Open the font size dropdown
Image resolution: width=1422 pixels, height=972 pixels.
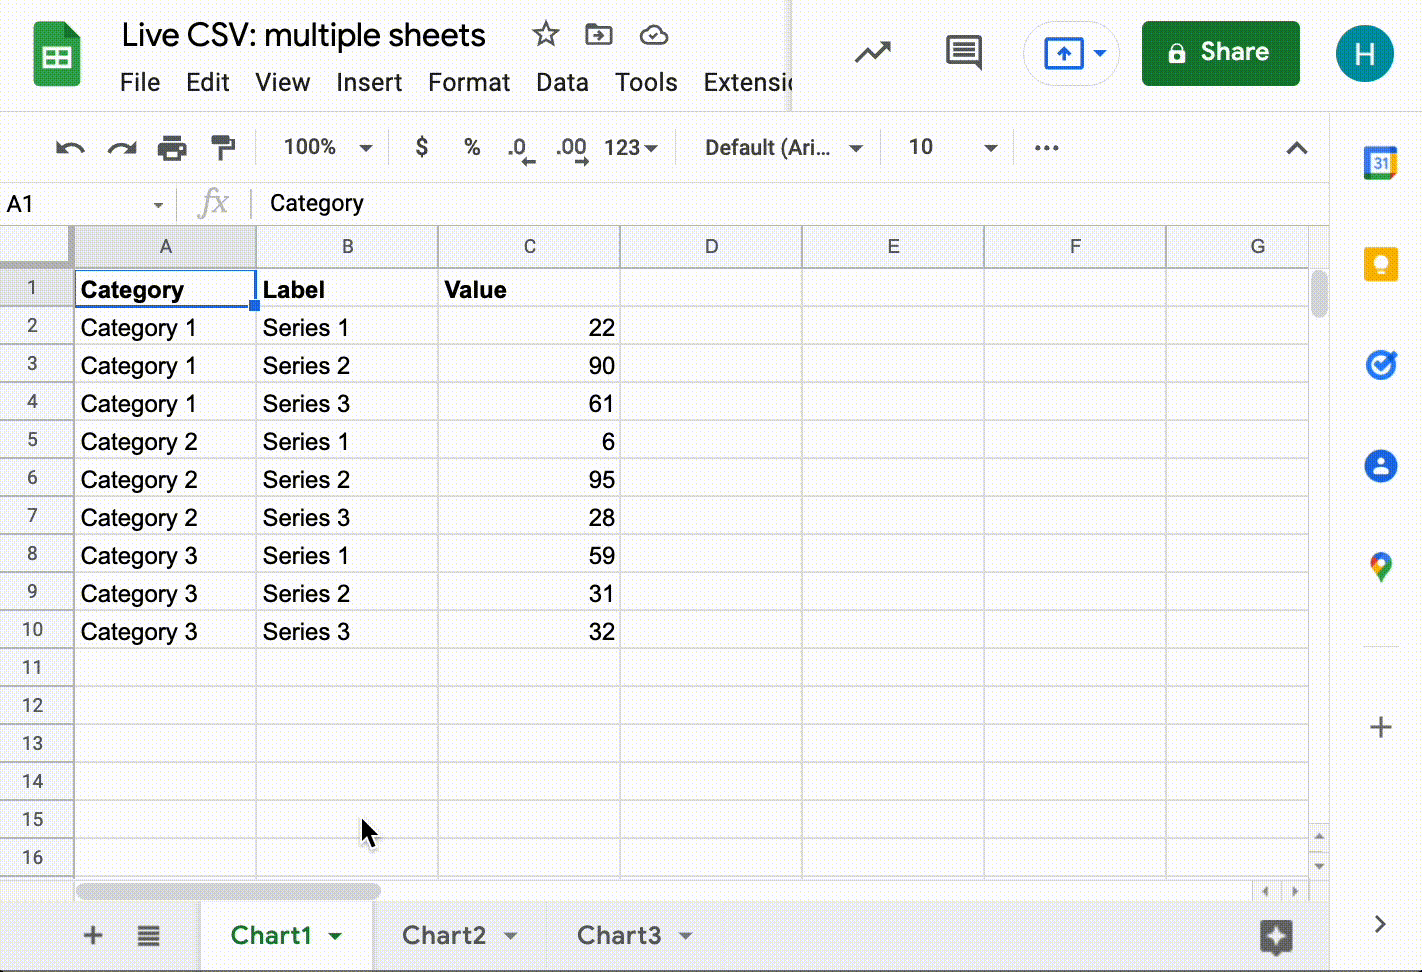[946, 147]
